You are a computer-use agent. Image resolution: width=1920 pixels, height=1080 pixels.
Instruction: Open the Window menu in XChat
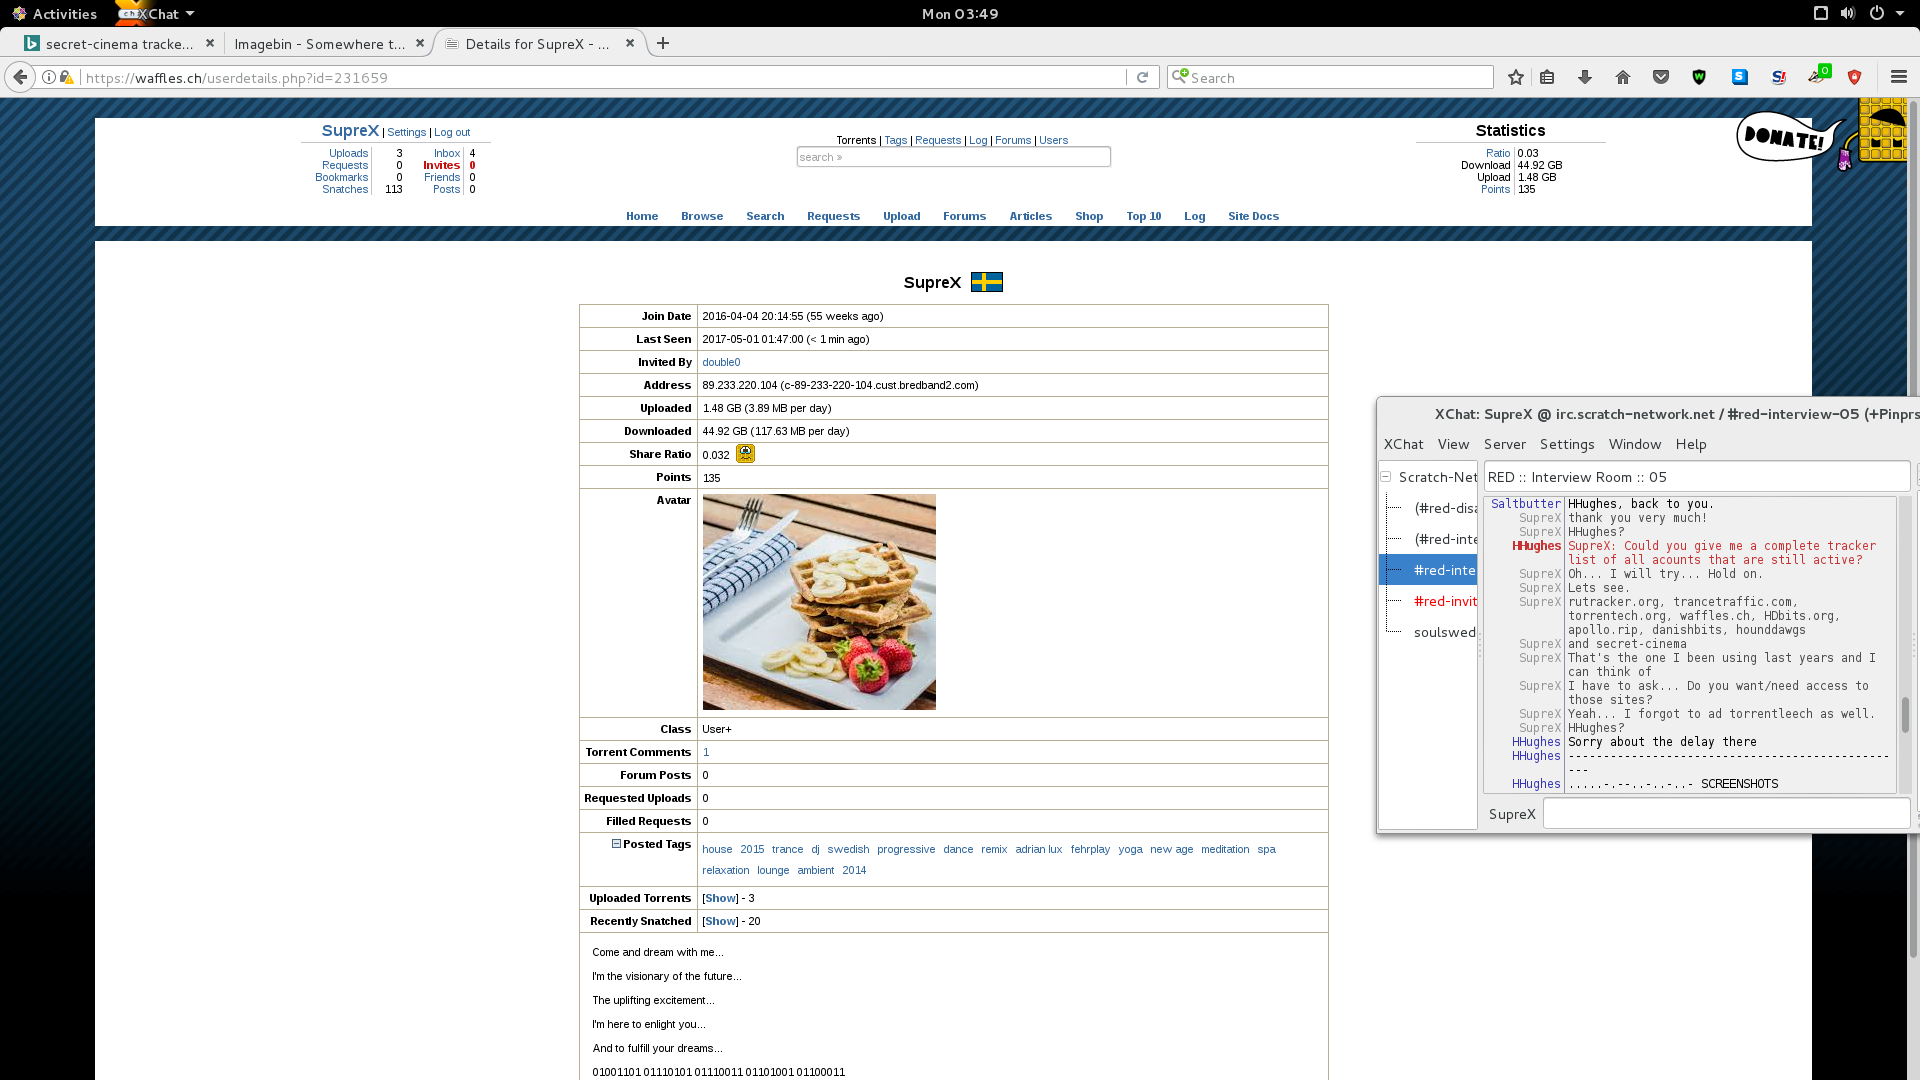coord(1634,444)
